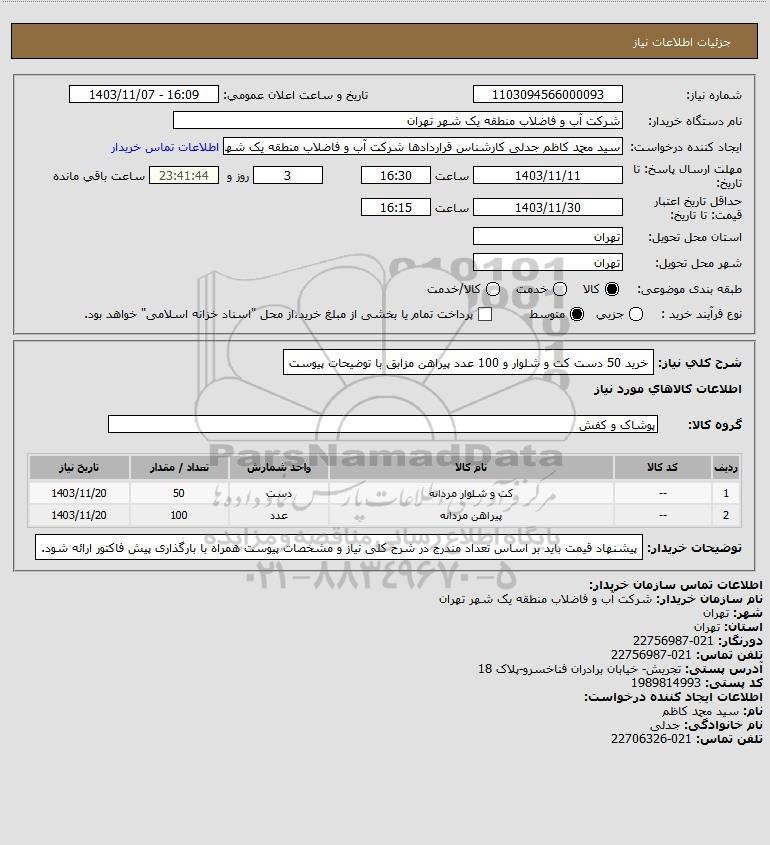The width and height of the screenshot is (770, 845).
Task: Click the delivery city field تهران
Action: point(547,262)
